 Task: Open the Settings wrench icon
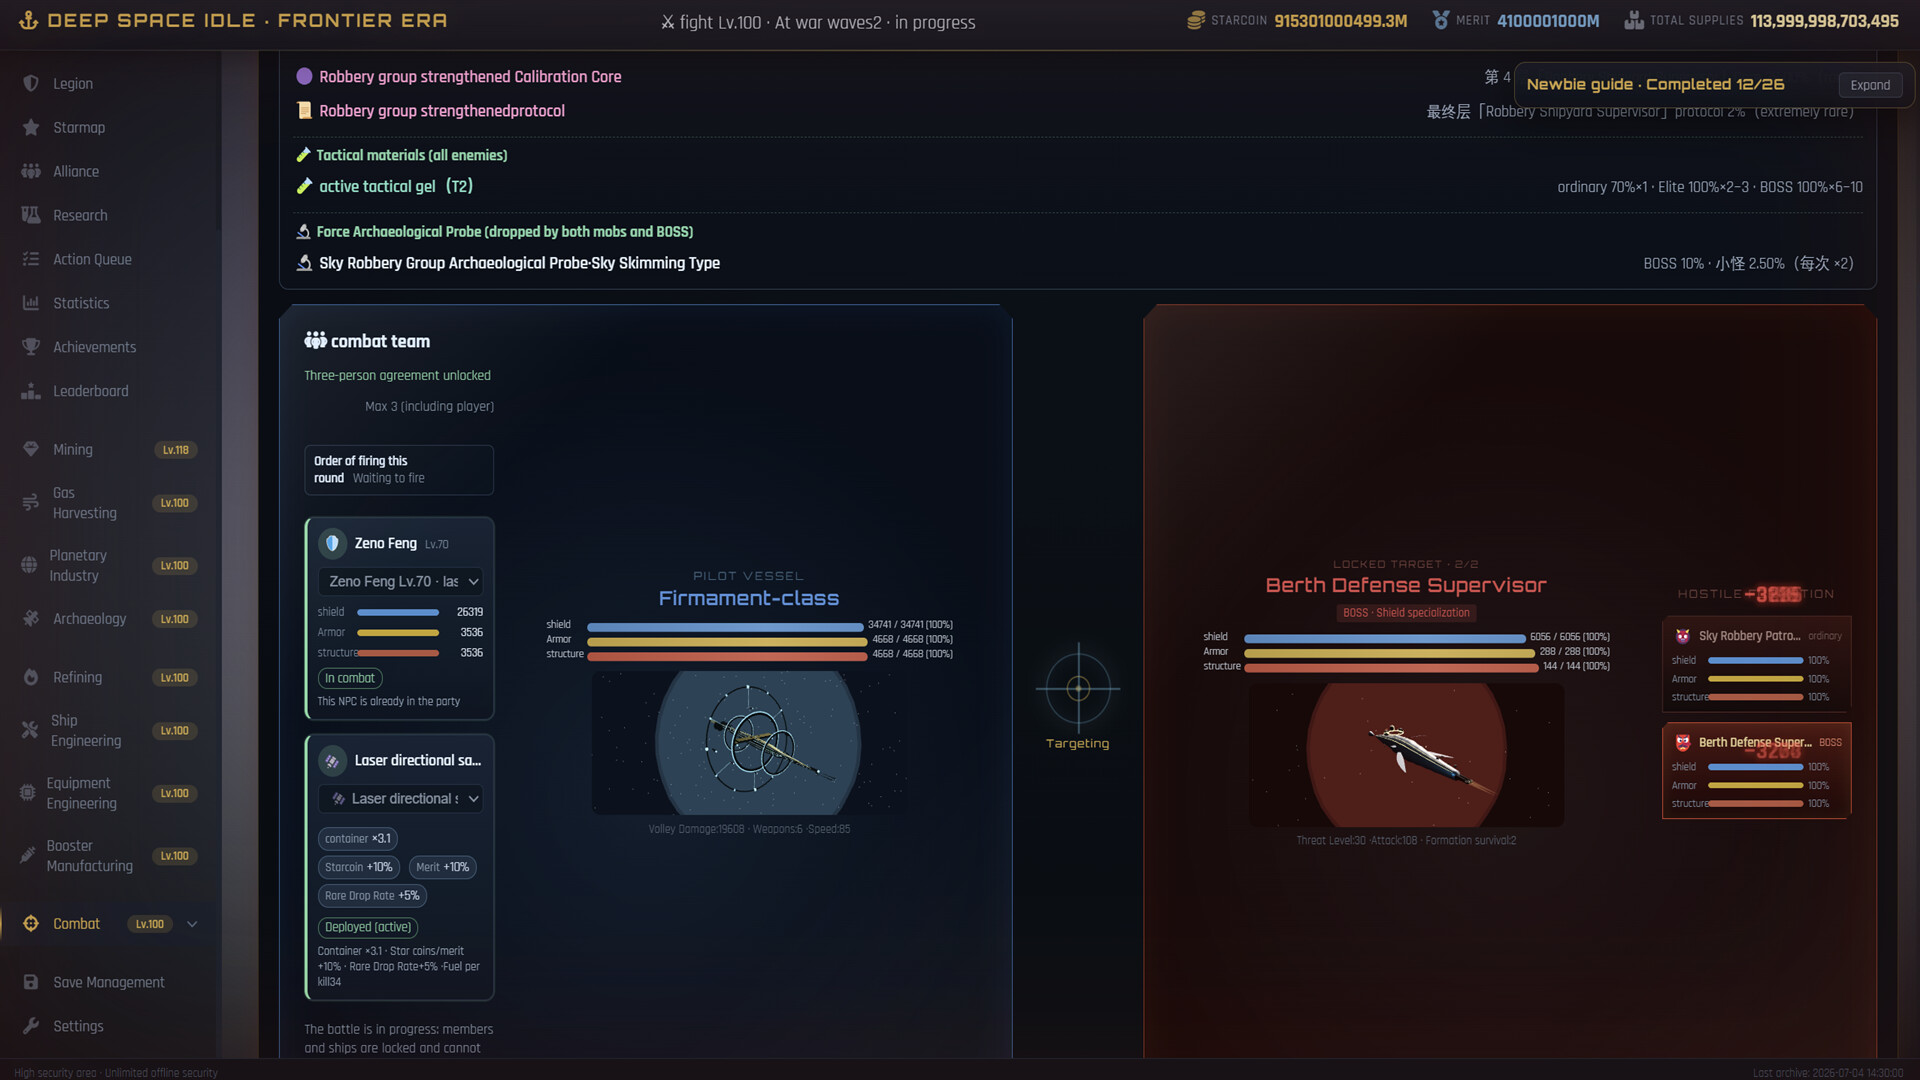click(31, 1026)
